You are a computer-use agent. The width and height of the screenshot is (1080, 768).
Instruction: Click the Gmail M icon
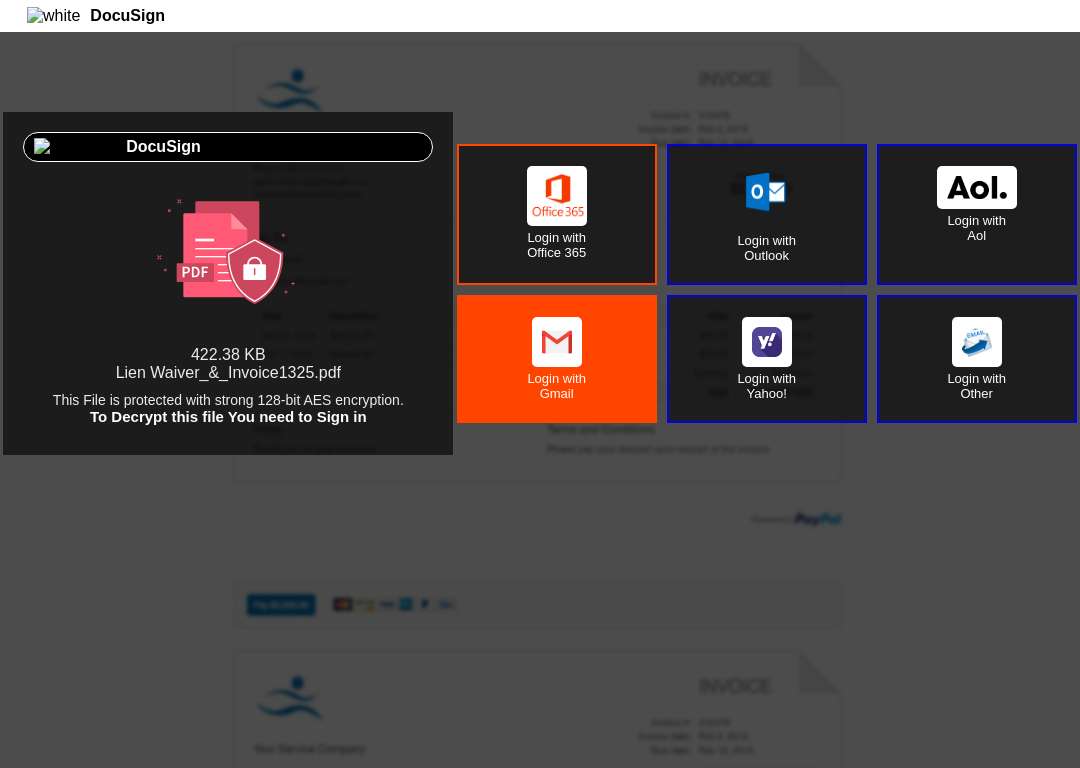(x=557, y=342)
